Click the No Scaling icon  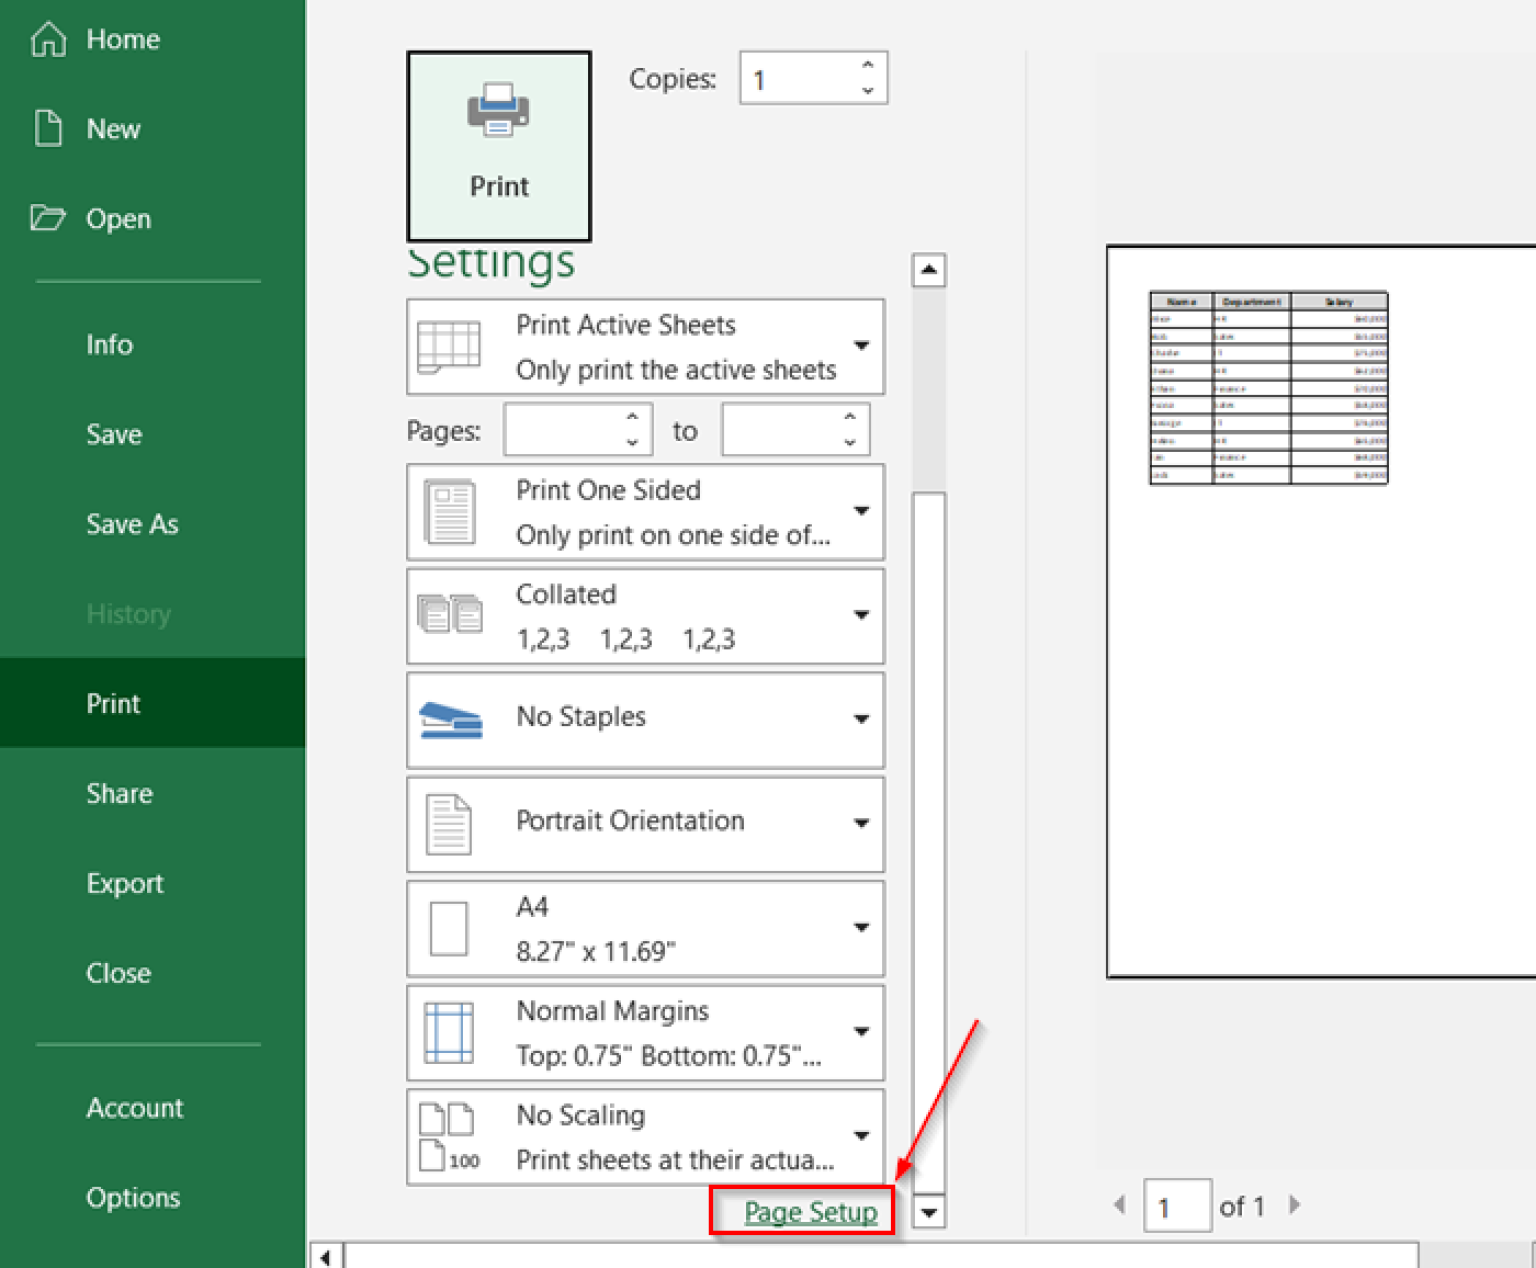[447, 1134]
